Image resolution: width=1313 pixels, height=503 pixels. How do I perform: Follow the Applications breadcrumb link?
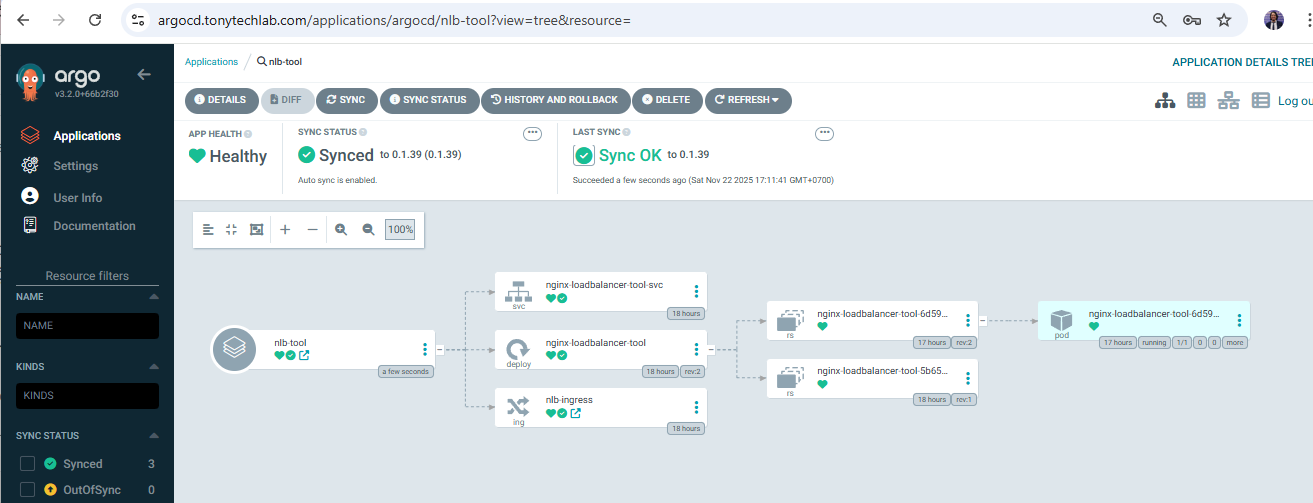tap(211, 62)
